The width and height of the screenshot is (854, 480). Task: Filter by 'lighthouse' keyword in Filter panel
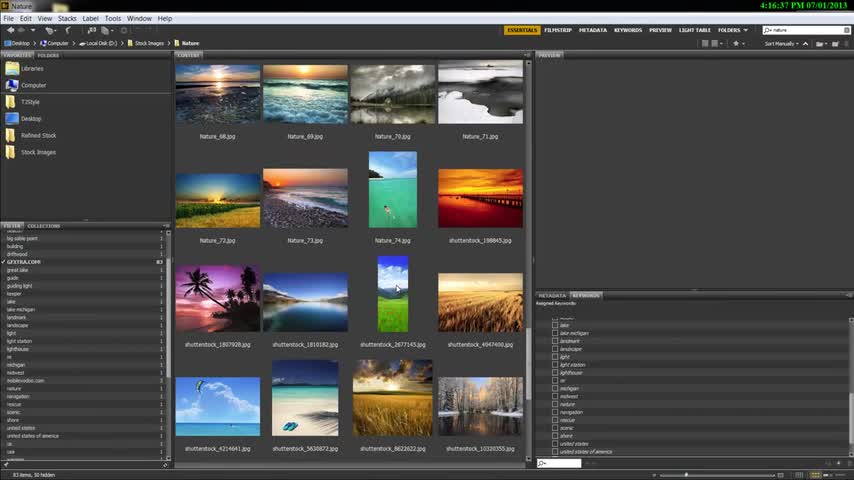tap(20, 349)
